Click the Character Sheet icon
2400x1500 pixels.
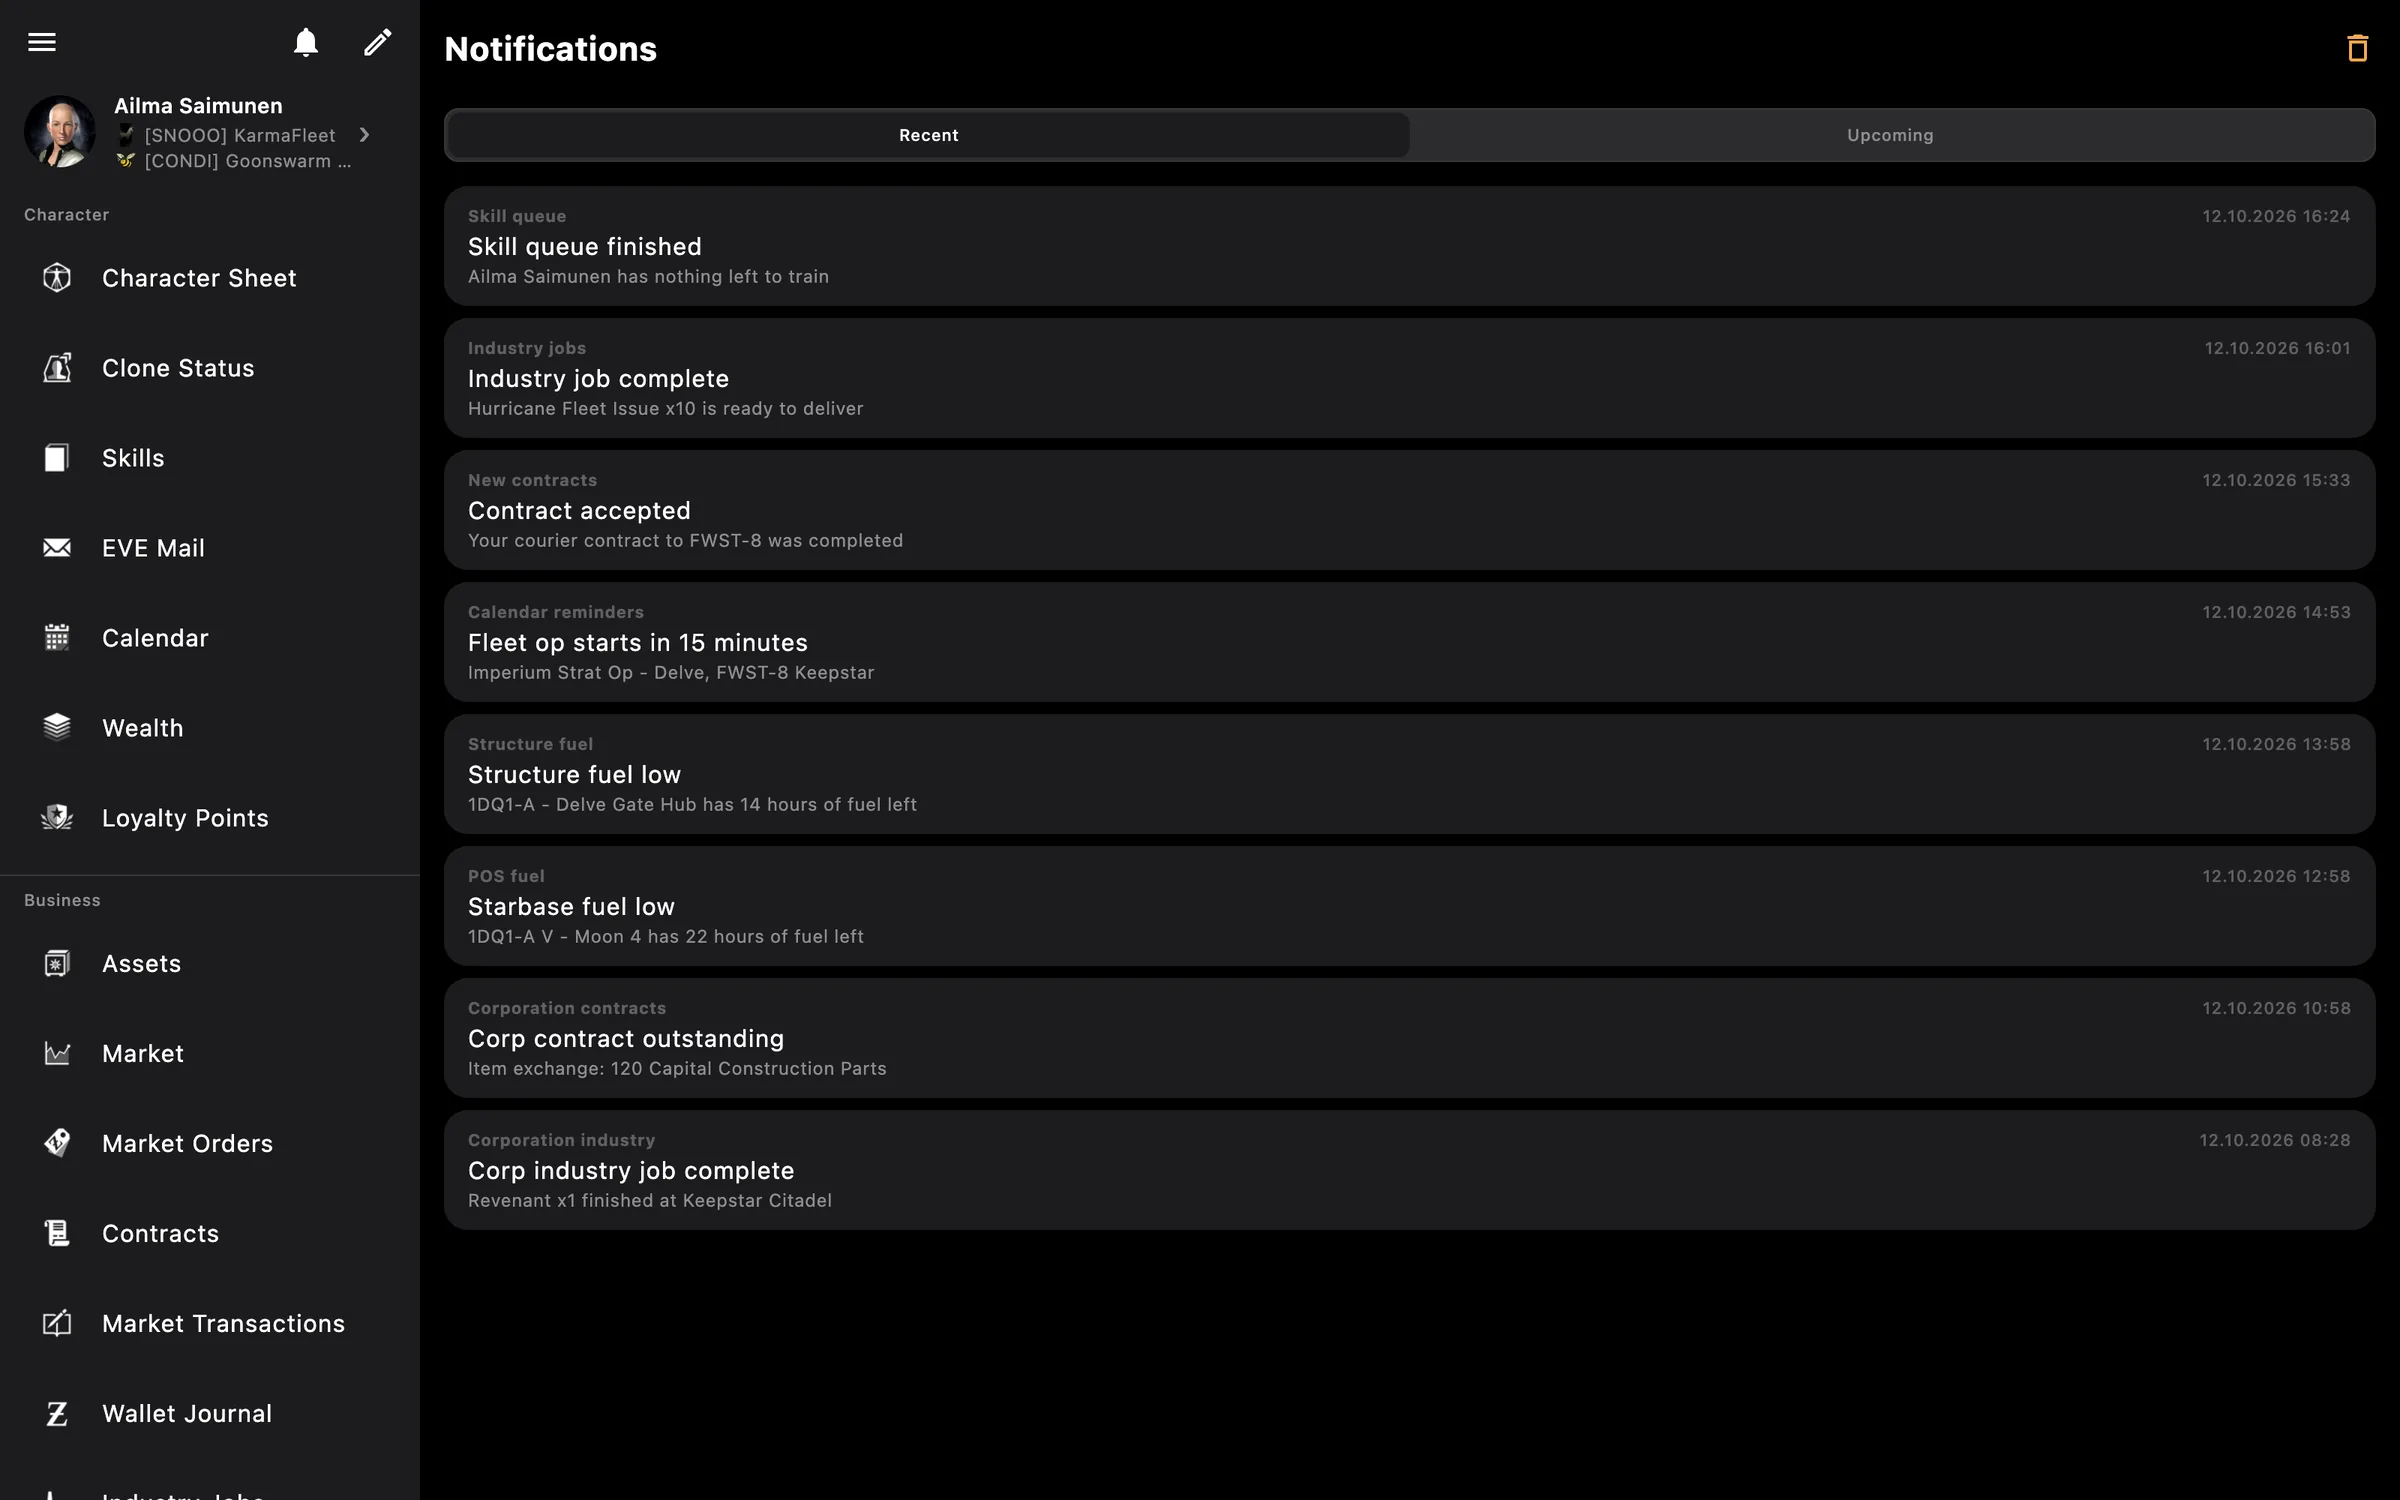coord(57,277)
